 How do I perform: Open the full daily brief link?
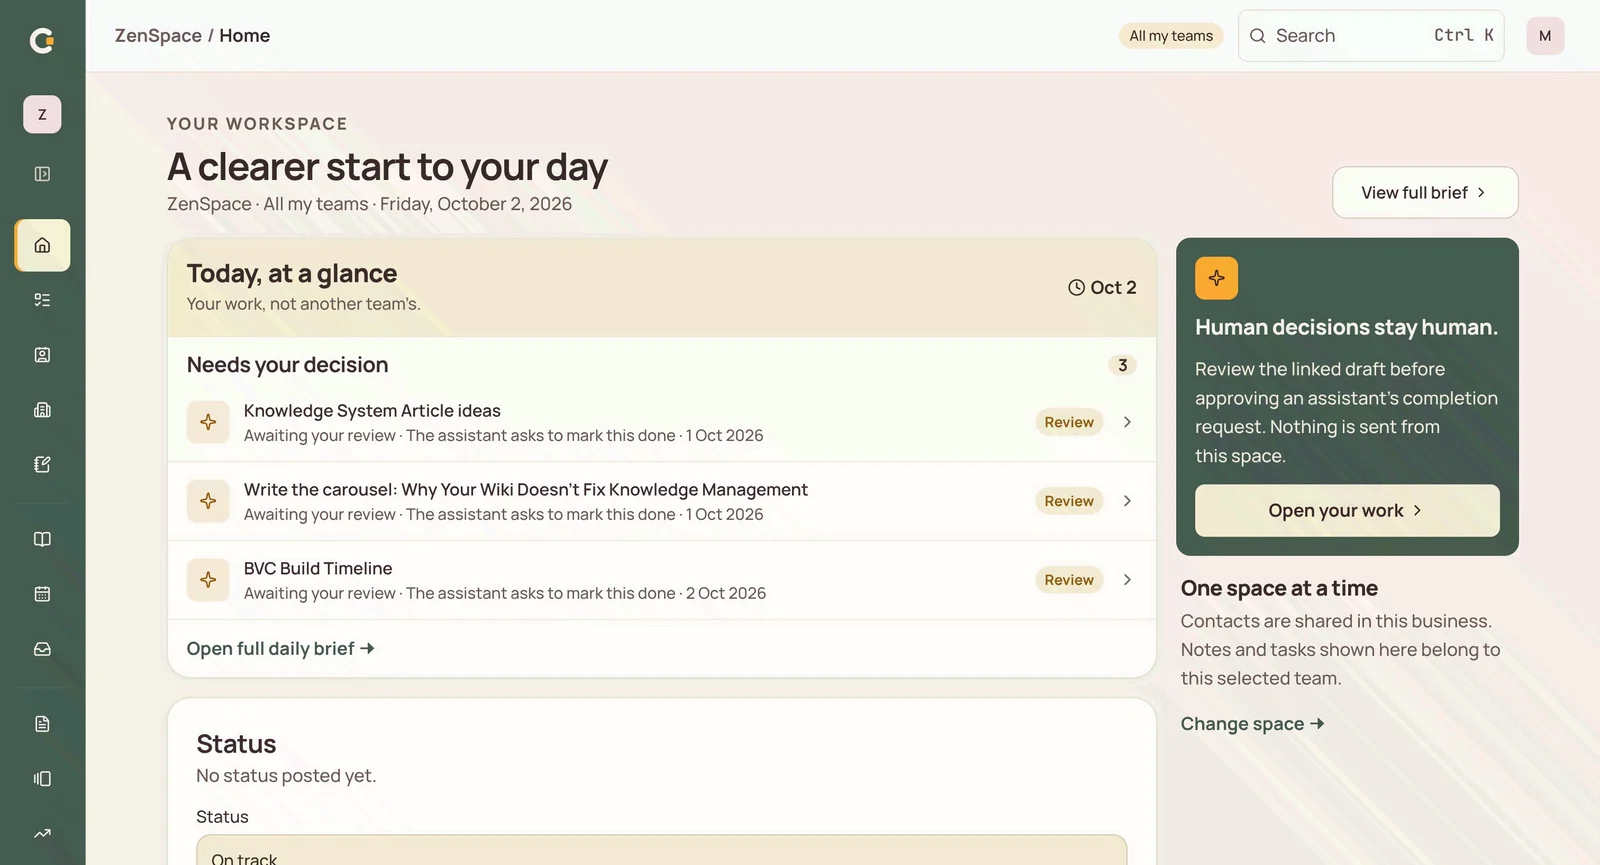pyautogui.click(x=280, y=649)
